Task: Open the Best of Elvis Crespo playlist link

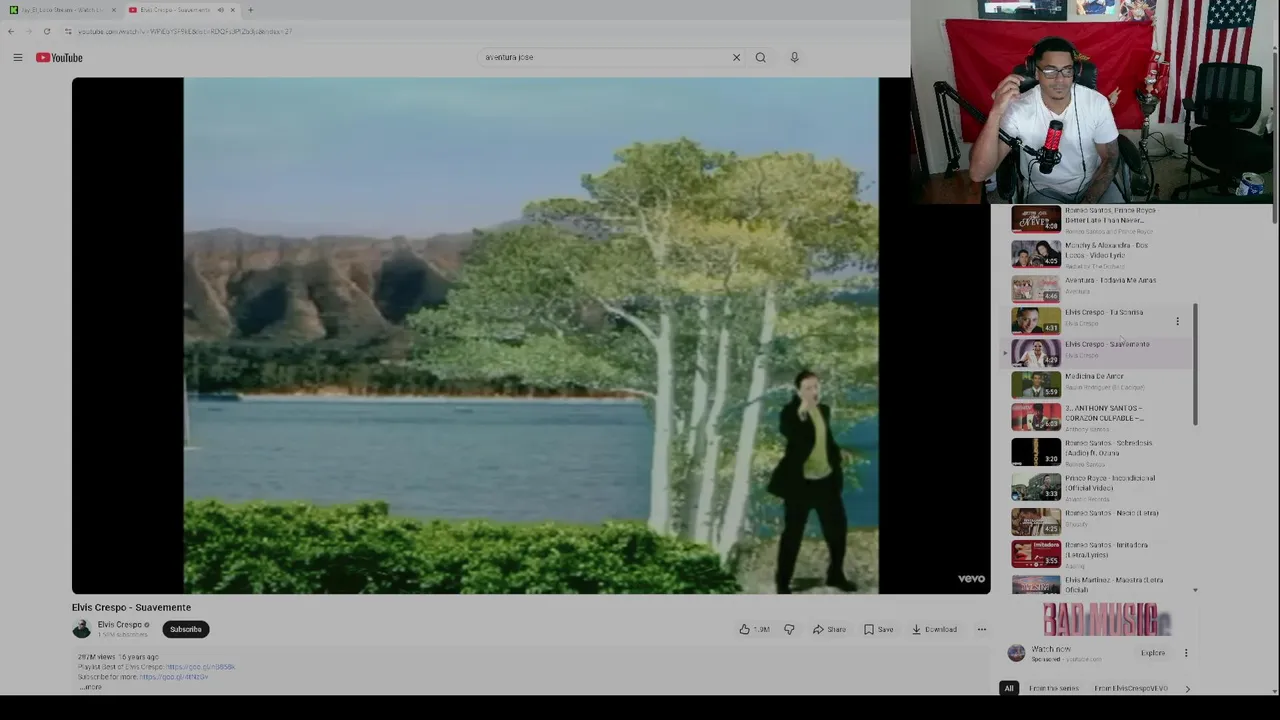Action: point(200,667)
